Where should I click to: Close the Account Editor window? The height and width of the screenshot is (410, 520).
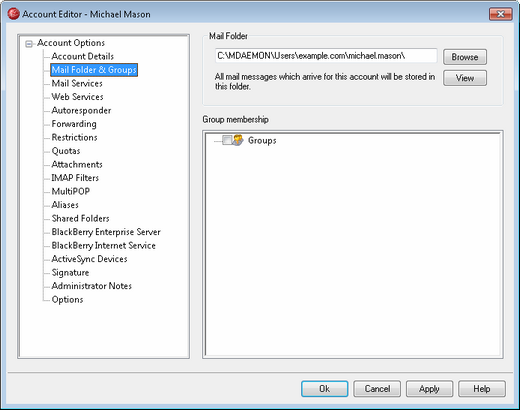500,14
